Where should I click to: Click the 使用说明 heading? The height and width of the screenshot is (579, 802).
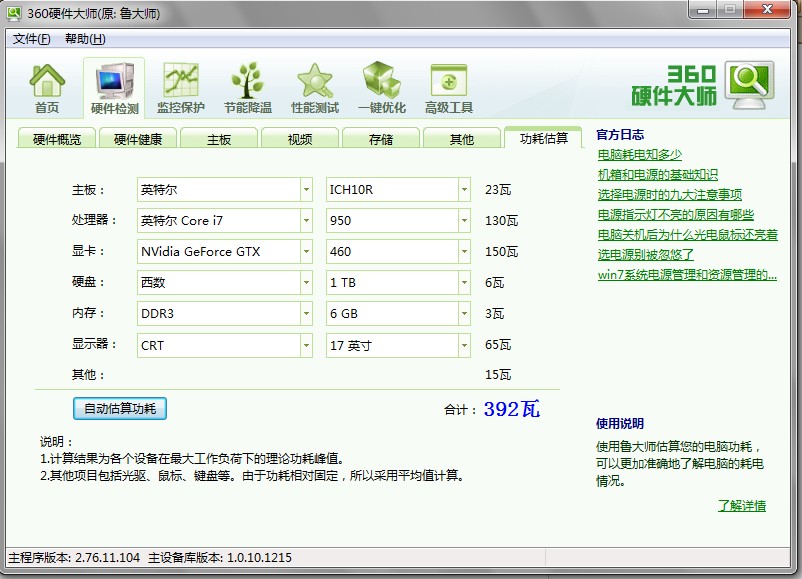(x=620, y=424)
